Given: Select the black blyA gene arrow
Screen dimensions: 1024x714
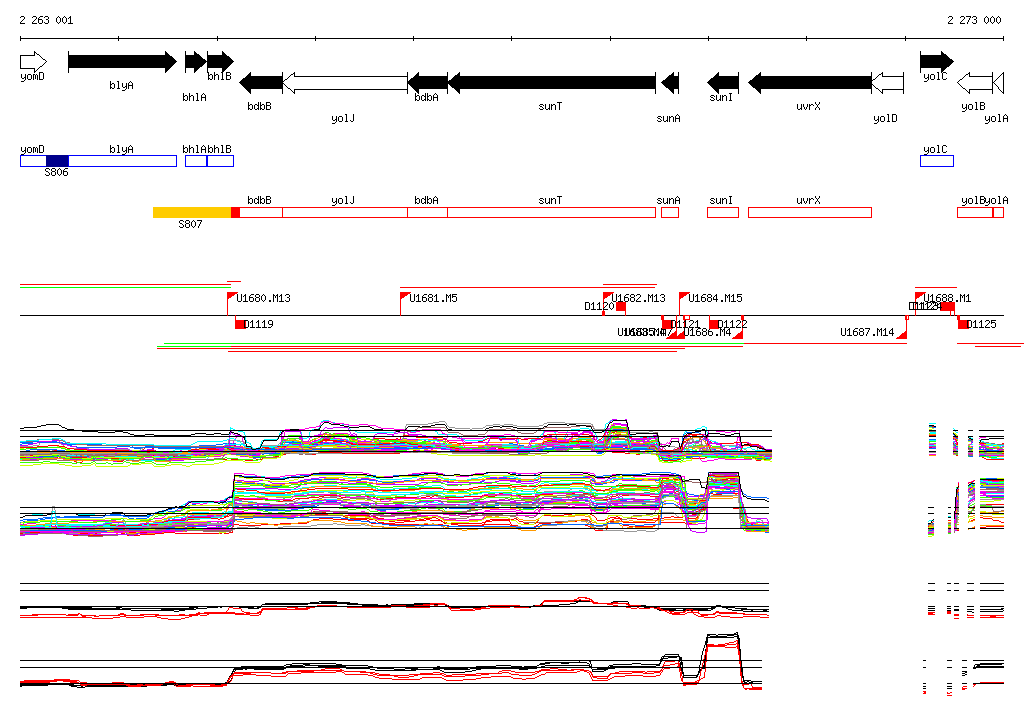Looking at the screenshot, I should tap(121, 62).
